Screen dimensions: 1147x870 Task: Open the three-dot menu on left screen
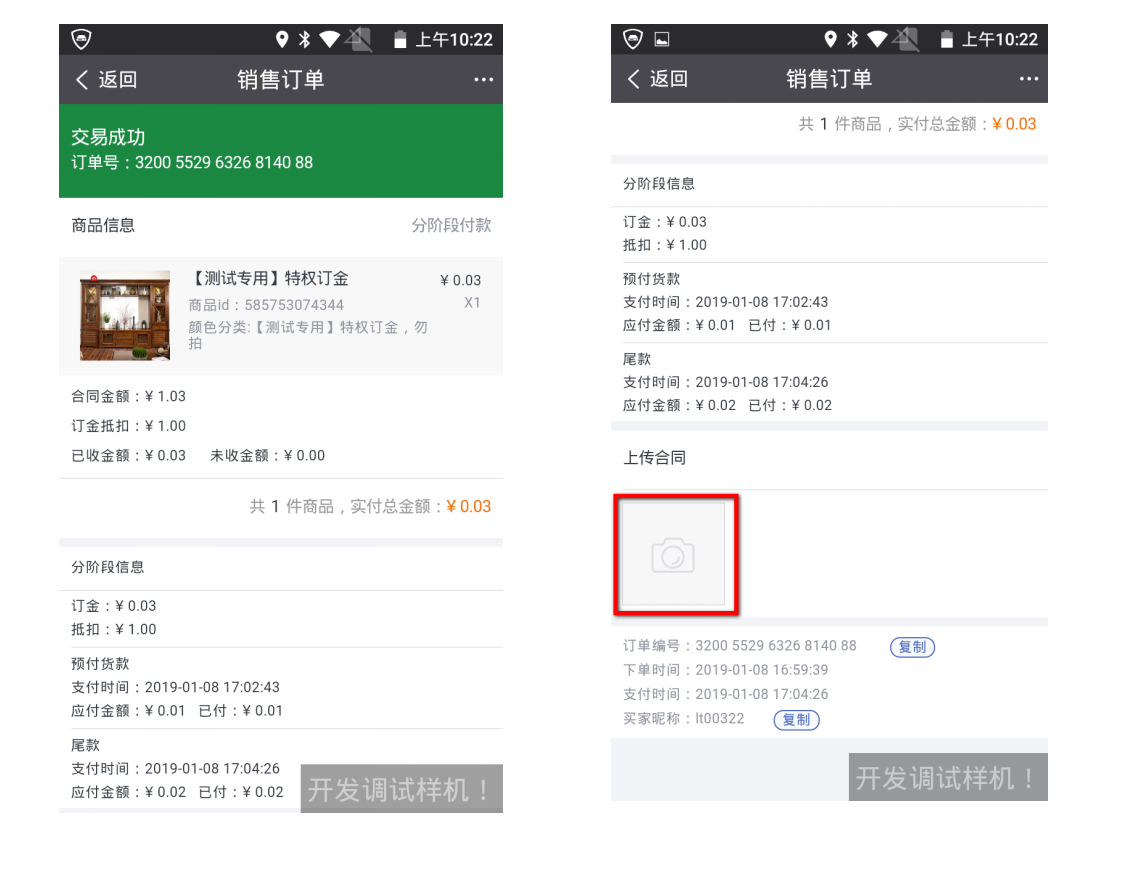click(484, 79)
